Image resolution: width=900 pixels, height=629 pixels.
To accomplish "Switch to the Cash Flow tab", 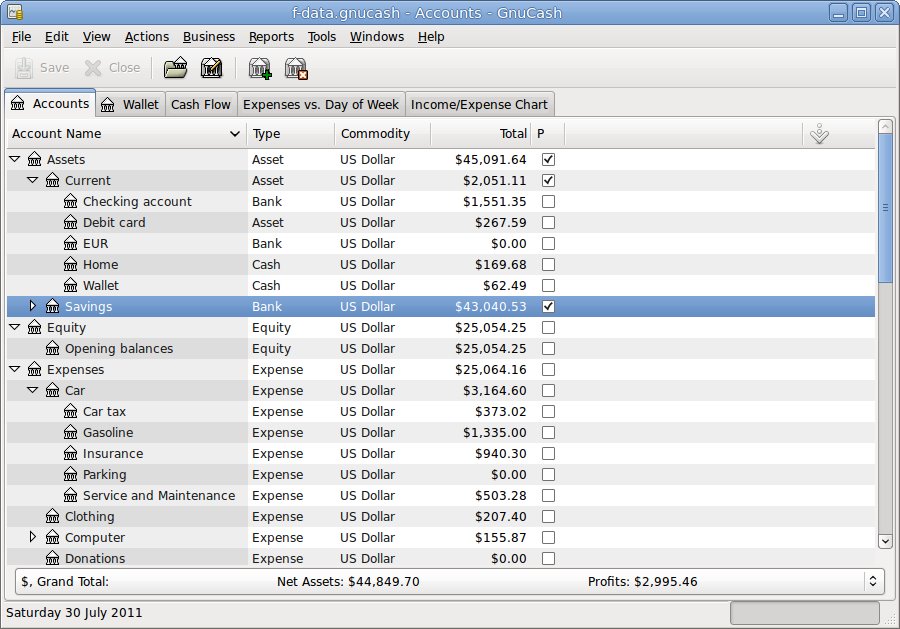I will [200, 104].
